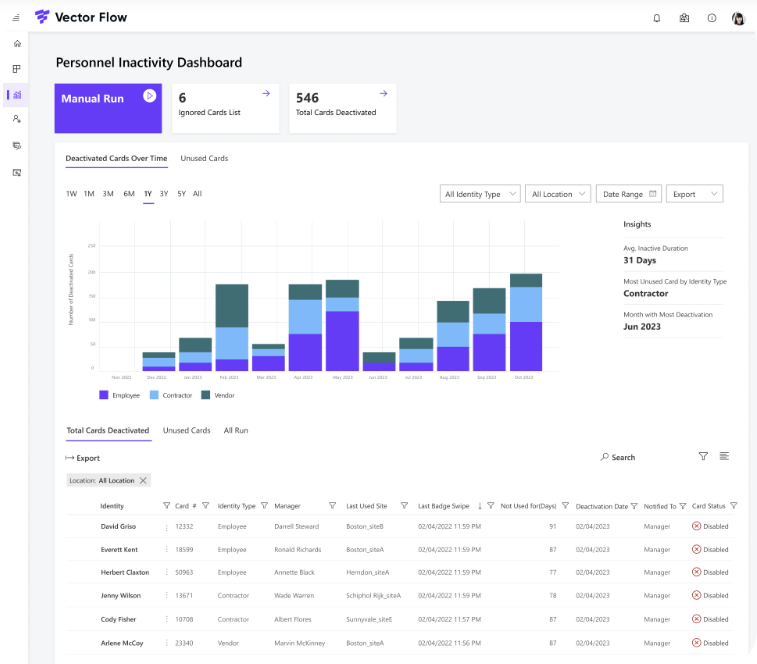Switch to the All Run table tab
Screen dimensions: 757x664
[x=236, y=430]
